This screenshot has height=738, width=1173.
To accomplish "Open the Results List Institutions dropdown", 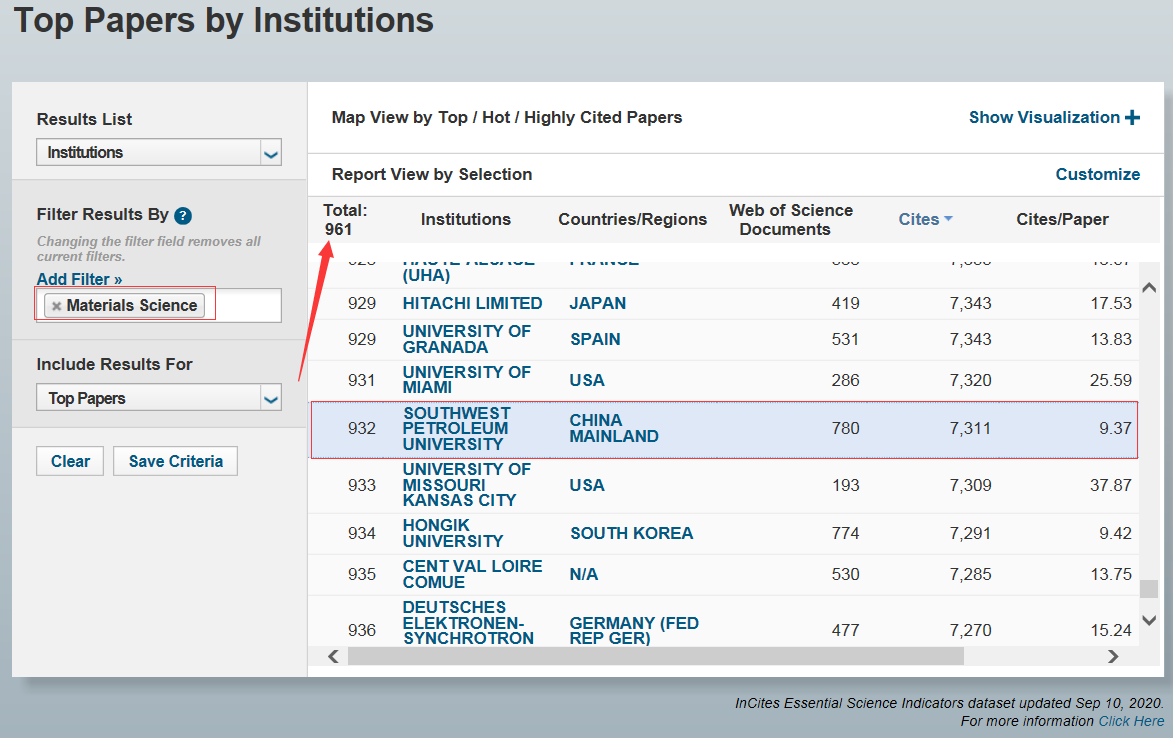I will (159, 153).
